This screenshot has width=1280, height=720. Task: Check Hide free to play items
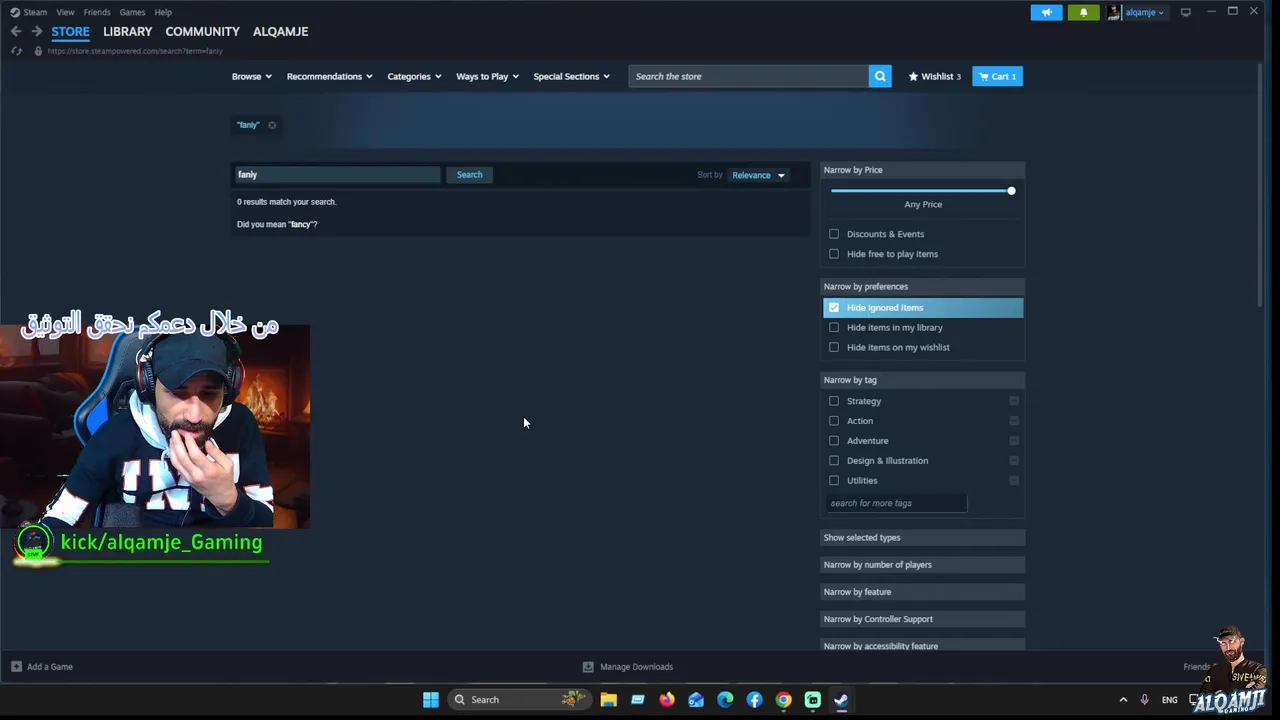(834, 254)
